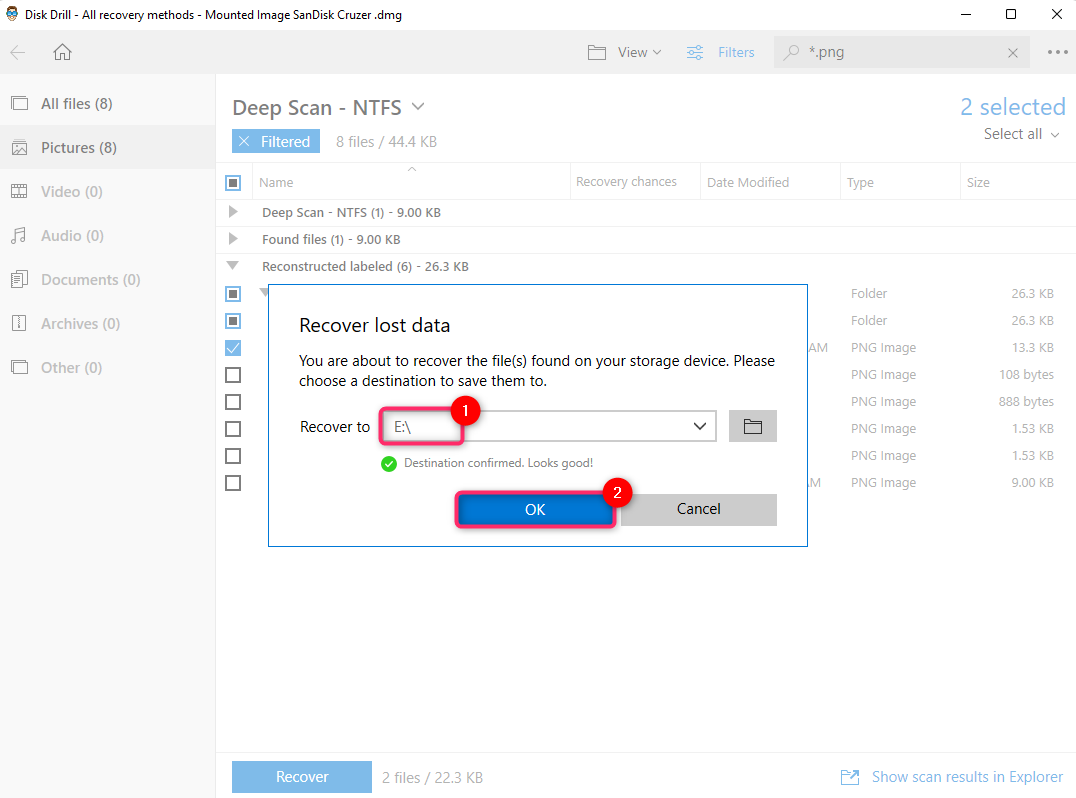This screenshot has height=798, width=1076.
Task: Open the Deep Scan - NTFS title dropdown
Action: [418, 107]
